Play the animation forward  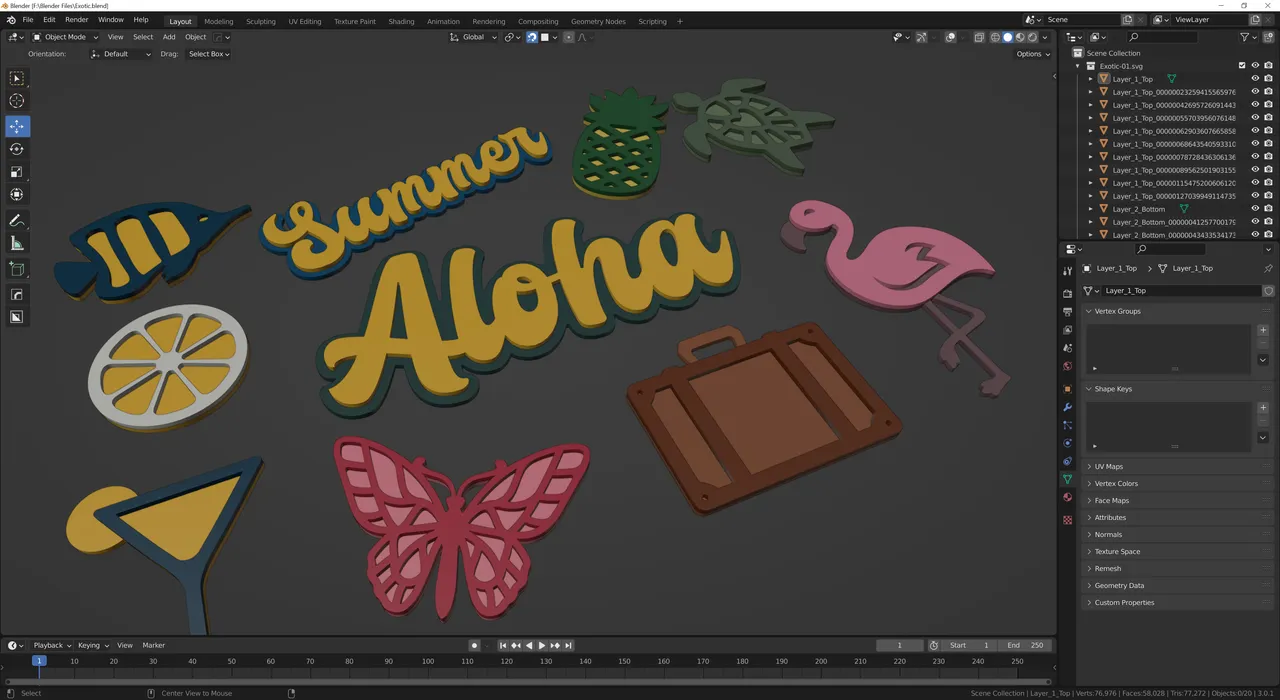pyautogui.click(x=542, y=646)
